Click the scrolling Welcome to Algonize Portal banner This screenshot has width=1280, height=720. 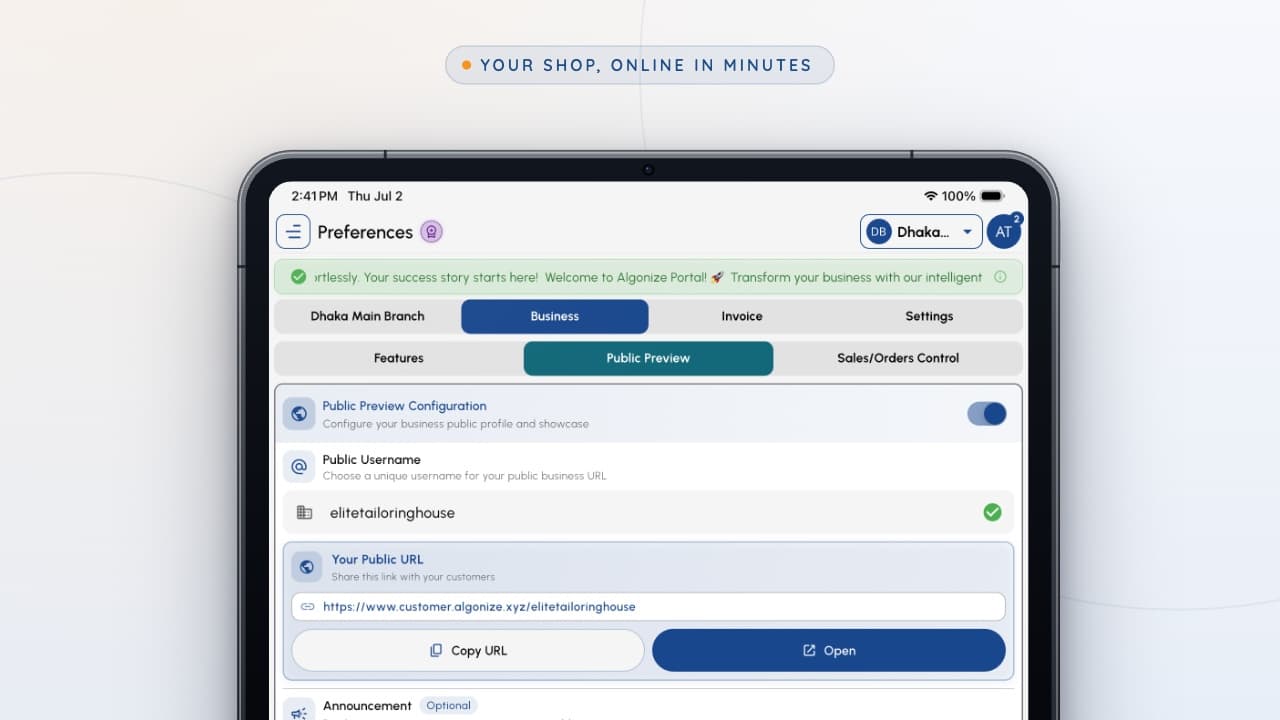click(x=648, y=277)
